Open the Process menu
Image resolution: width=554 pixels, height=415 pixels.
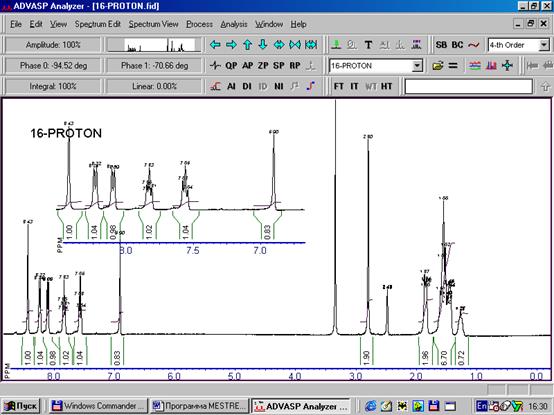pyautogui.click(x=200, y=24)
